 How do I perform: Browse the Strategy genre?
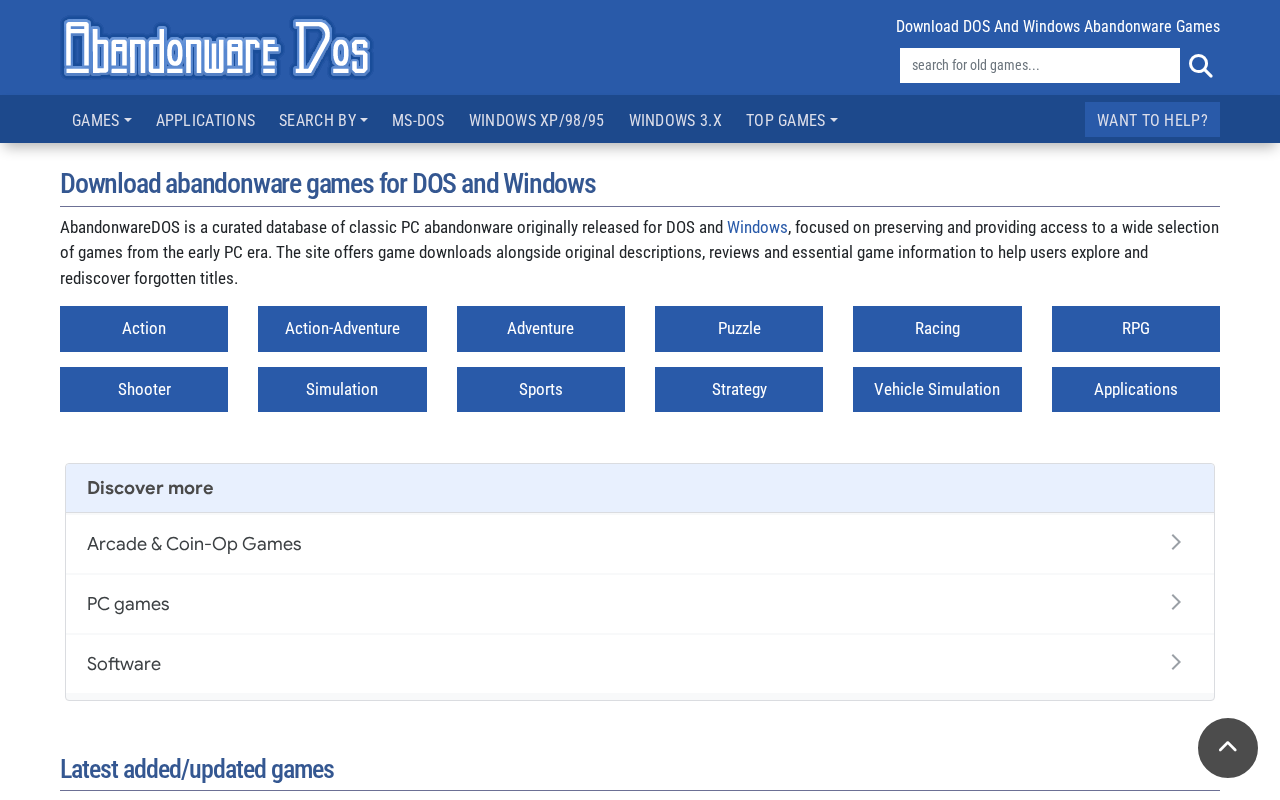coord(739,390)
